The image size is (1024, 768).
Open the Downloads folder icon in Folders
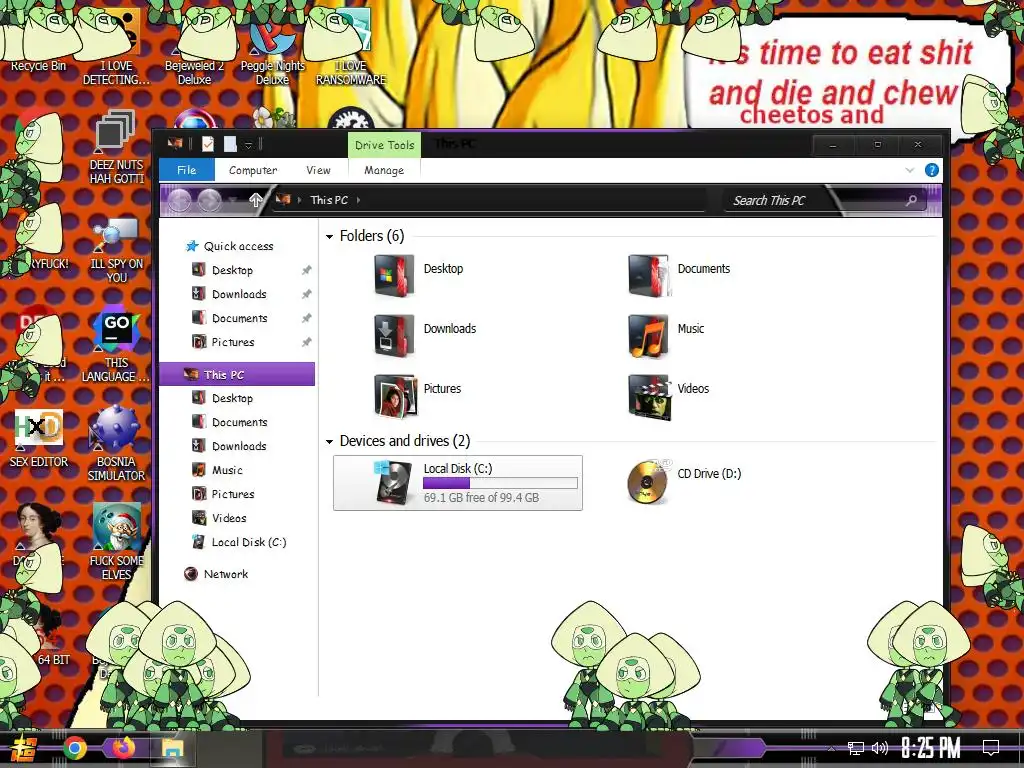coord(393,336)
